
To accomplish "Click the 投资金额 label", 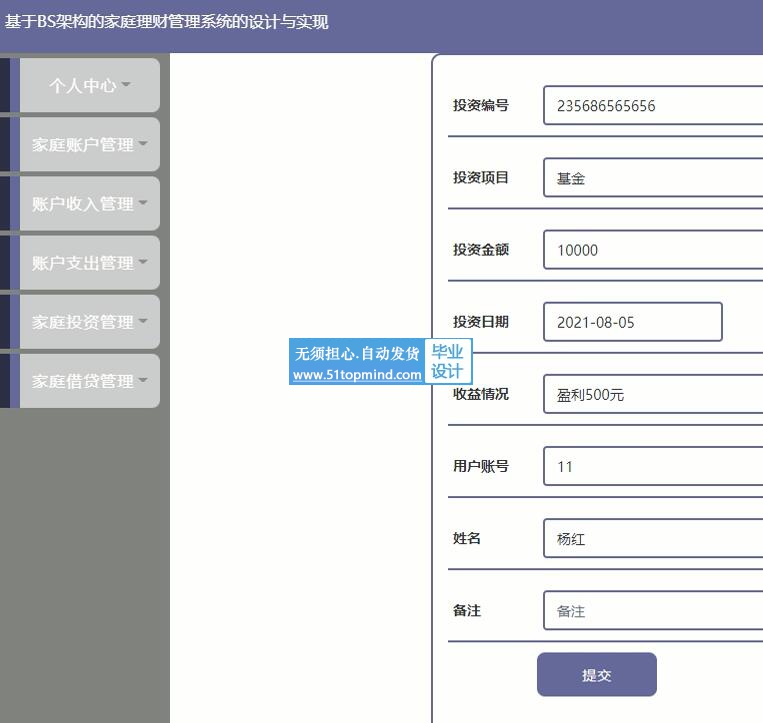I will [x=481, y=250].
